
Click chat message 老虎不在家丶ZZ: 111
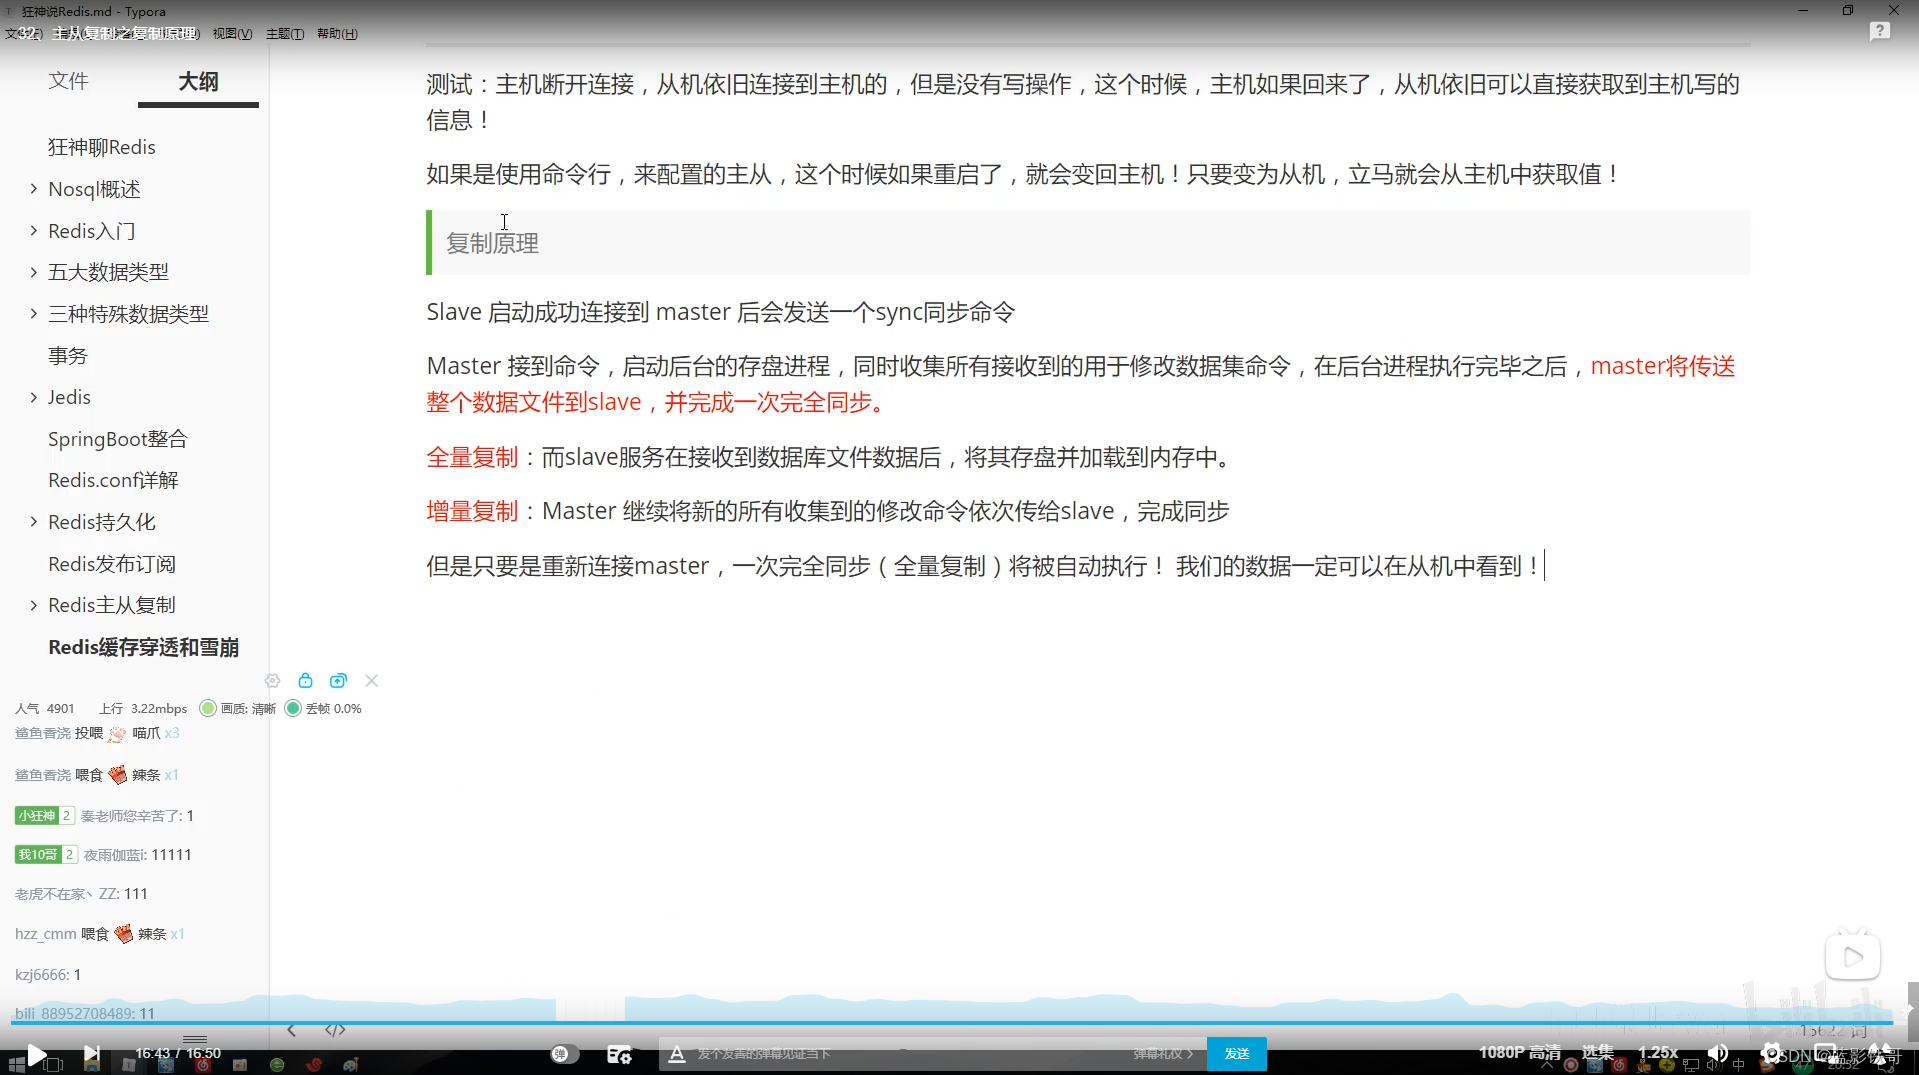pyautogui.click(x=81, y=894)
